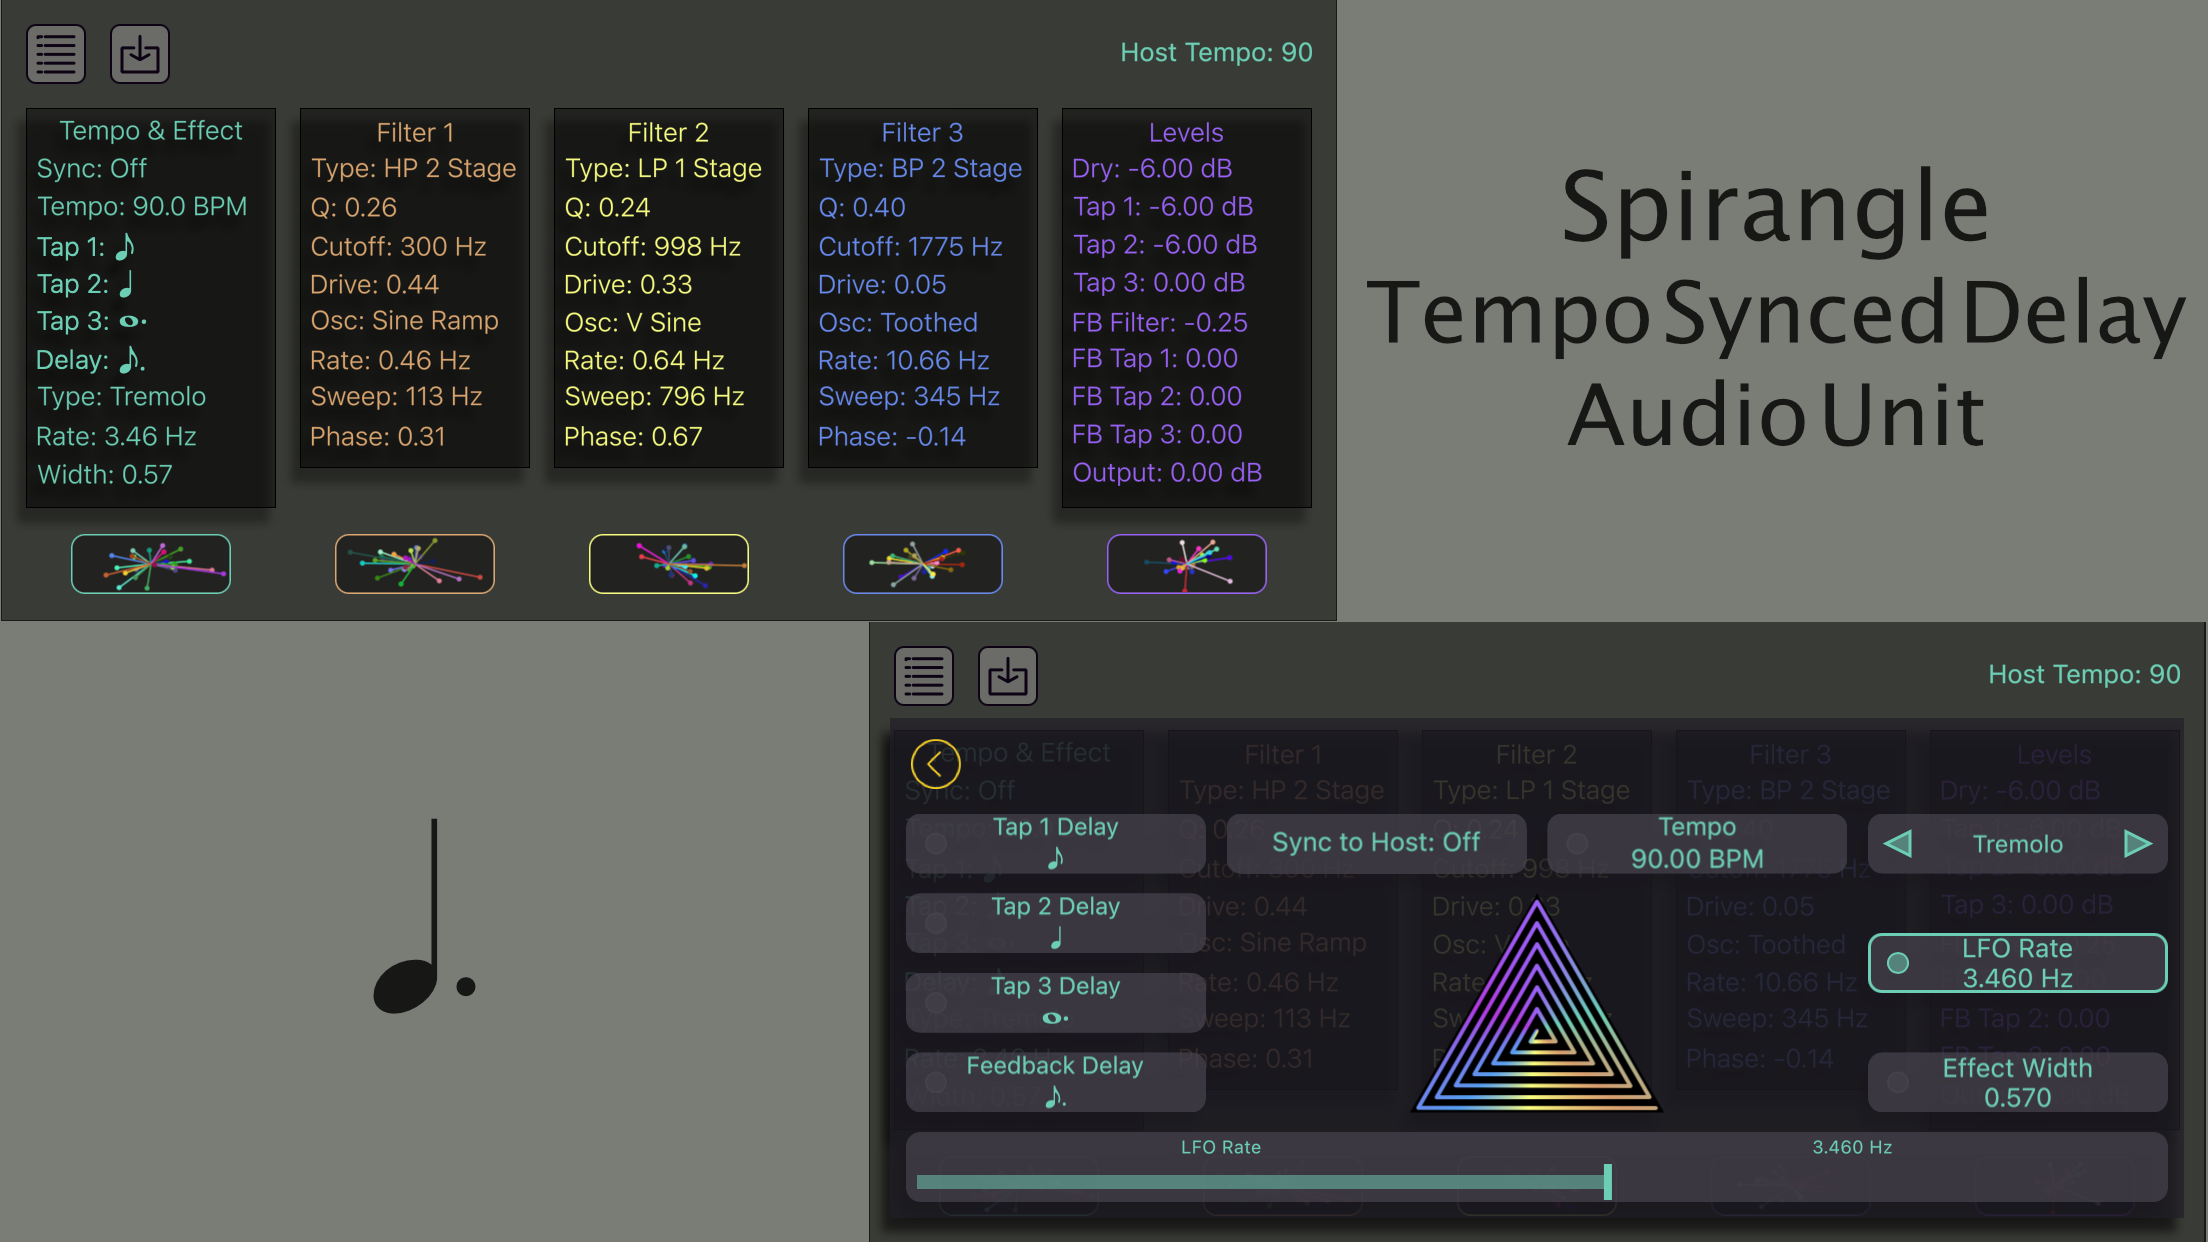This screenshot has width=2208, height=1242.
Task: Switch to next effect type right arrow
Action: pyautogui.click(x=2137, y=844)
